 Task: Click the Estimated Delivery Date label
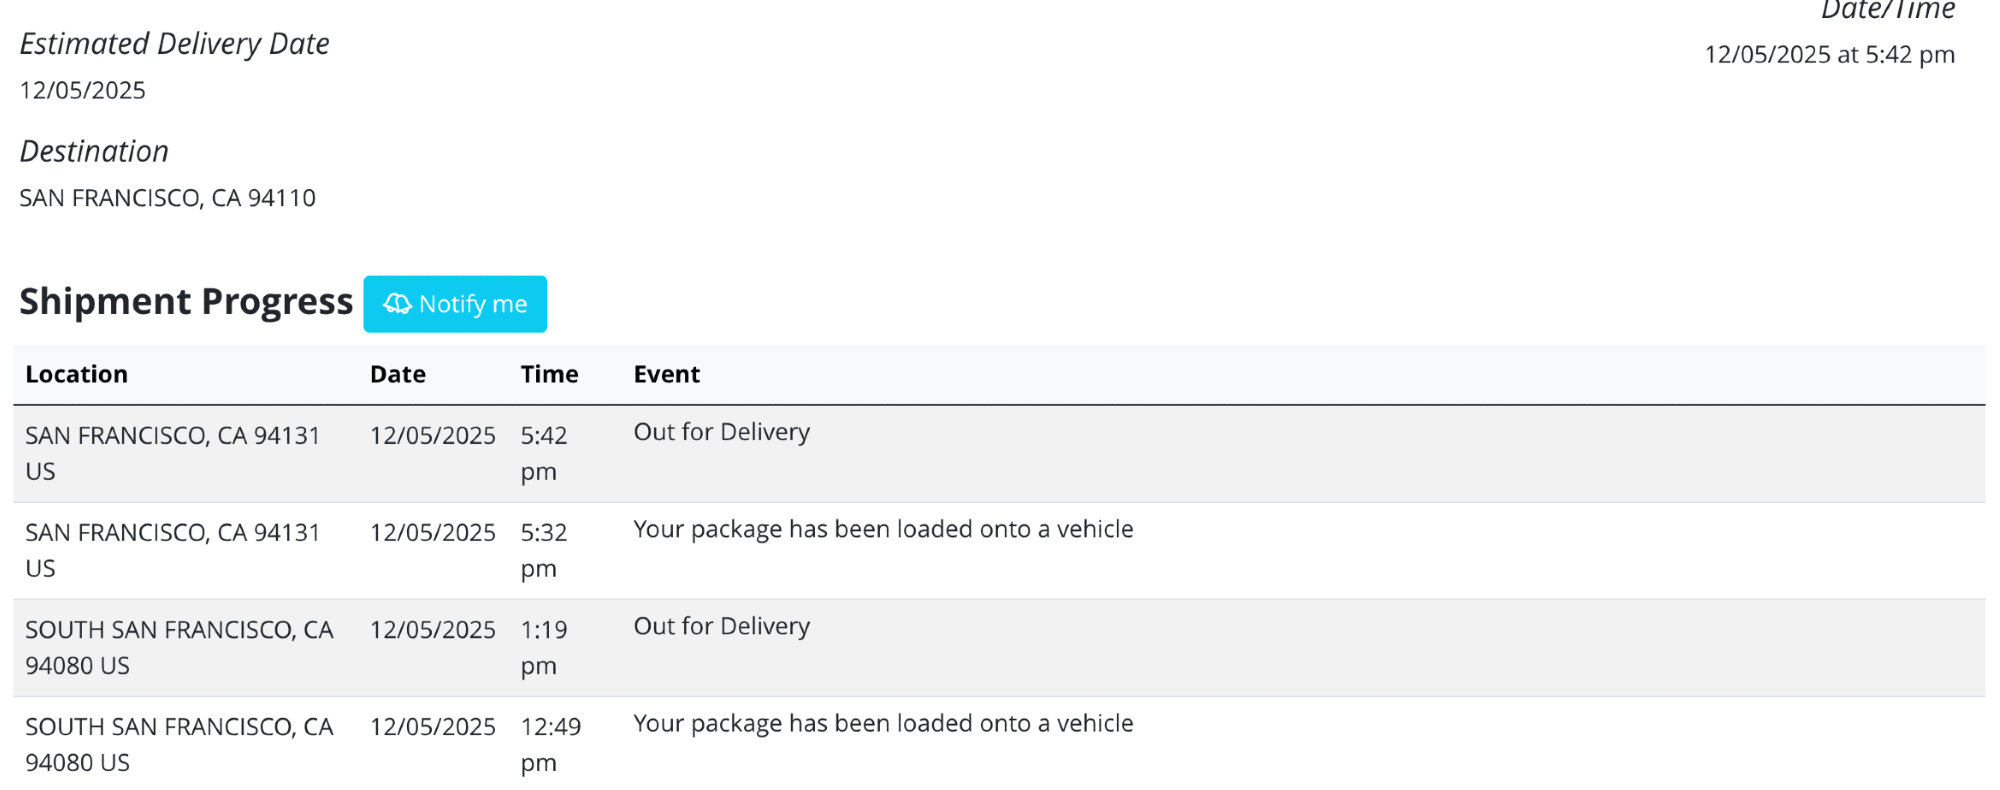click(175, 44)
